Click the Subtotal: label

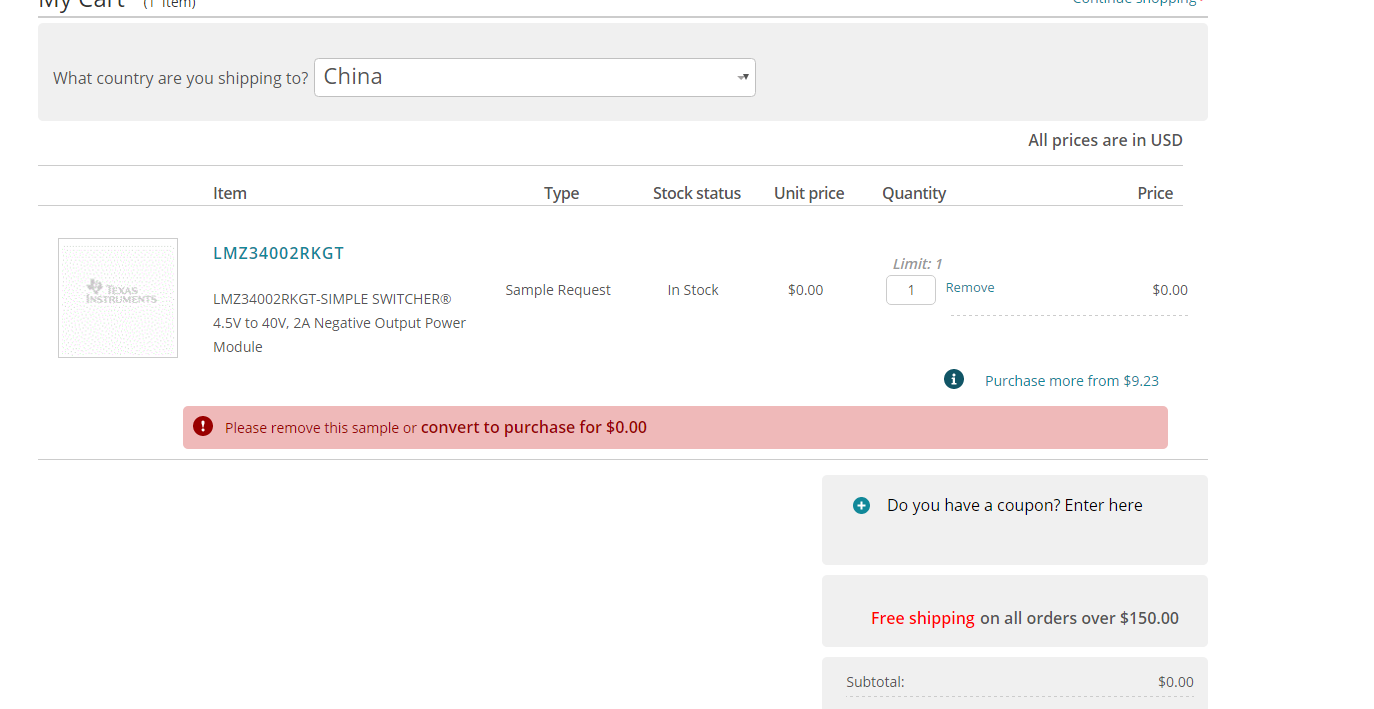(x=875, y=682)
